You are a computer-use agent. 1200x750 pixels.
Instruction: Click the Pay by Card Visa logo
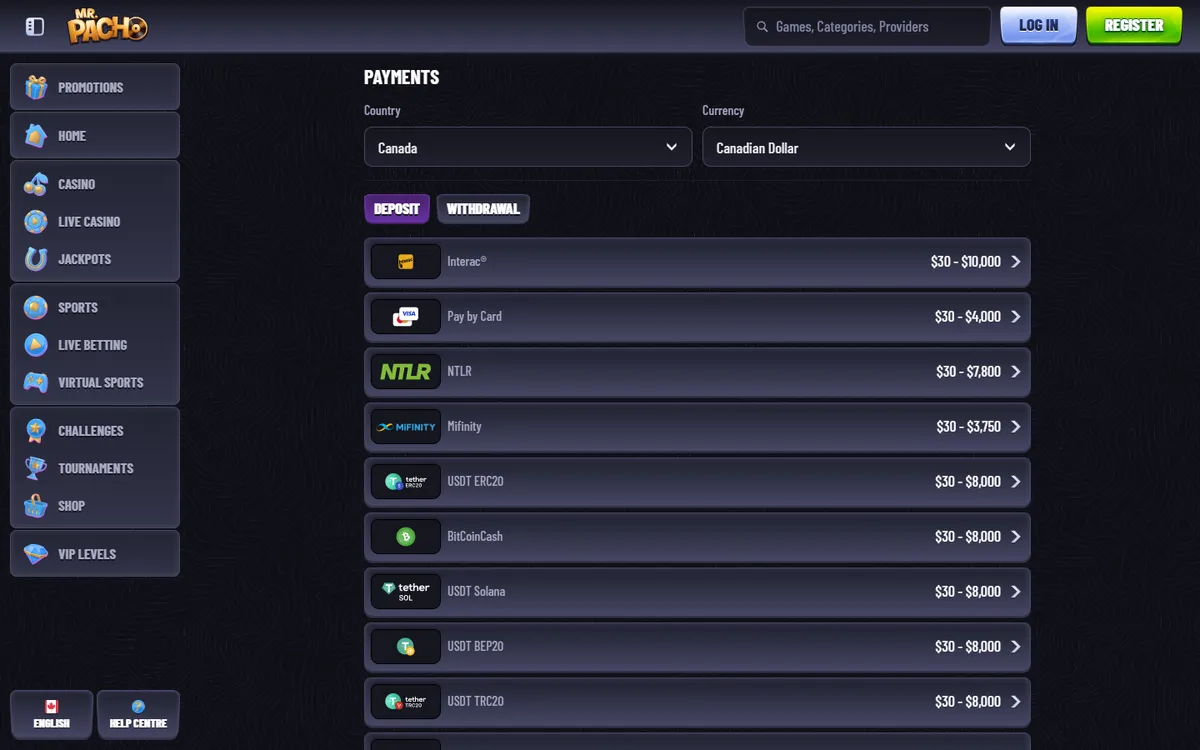click(x=406, y=316)
